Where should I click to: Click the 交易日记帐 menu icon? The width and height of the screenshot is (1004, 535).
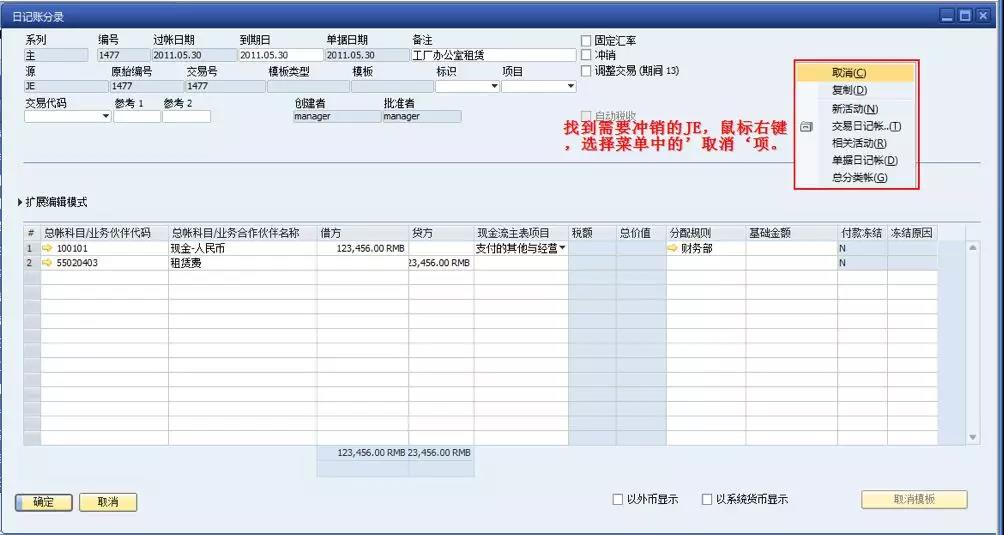806,126
